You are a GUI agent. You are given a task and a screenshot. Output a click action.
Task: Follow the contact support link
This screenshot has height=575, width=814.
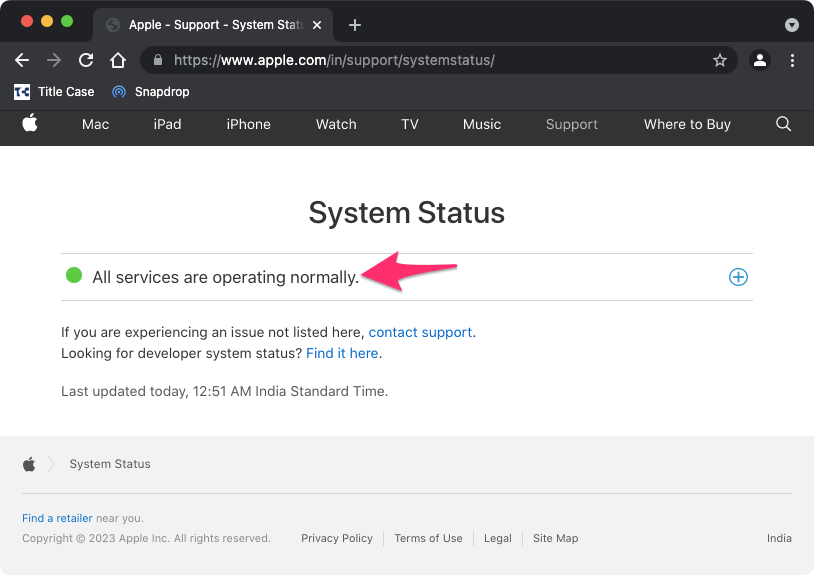pos(420,332)
